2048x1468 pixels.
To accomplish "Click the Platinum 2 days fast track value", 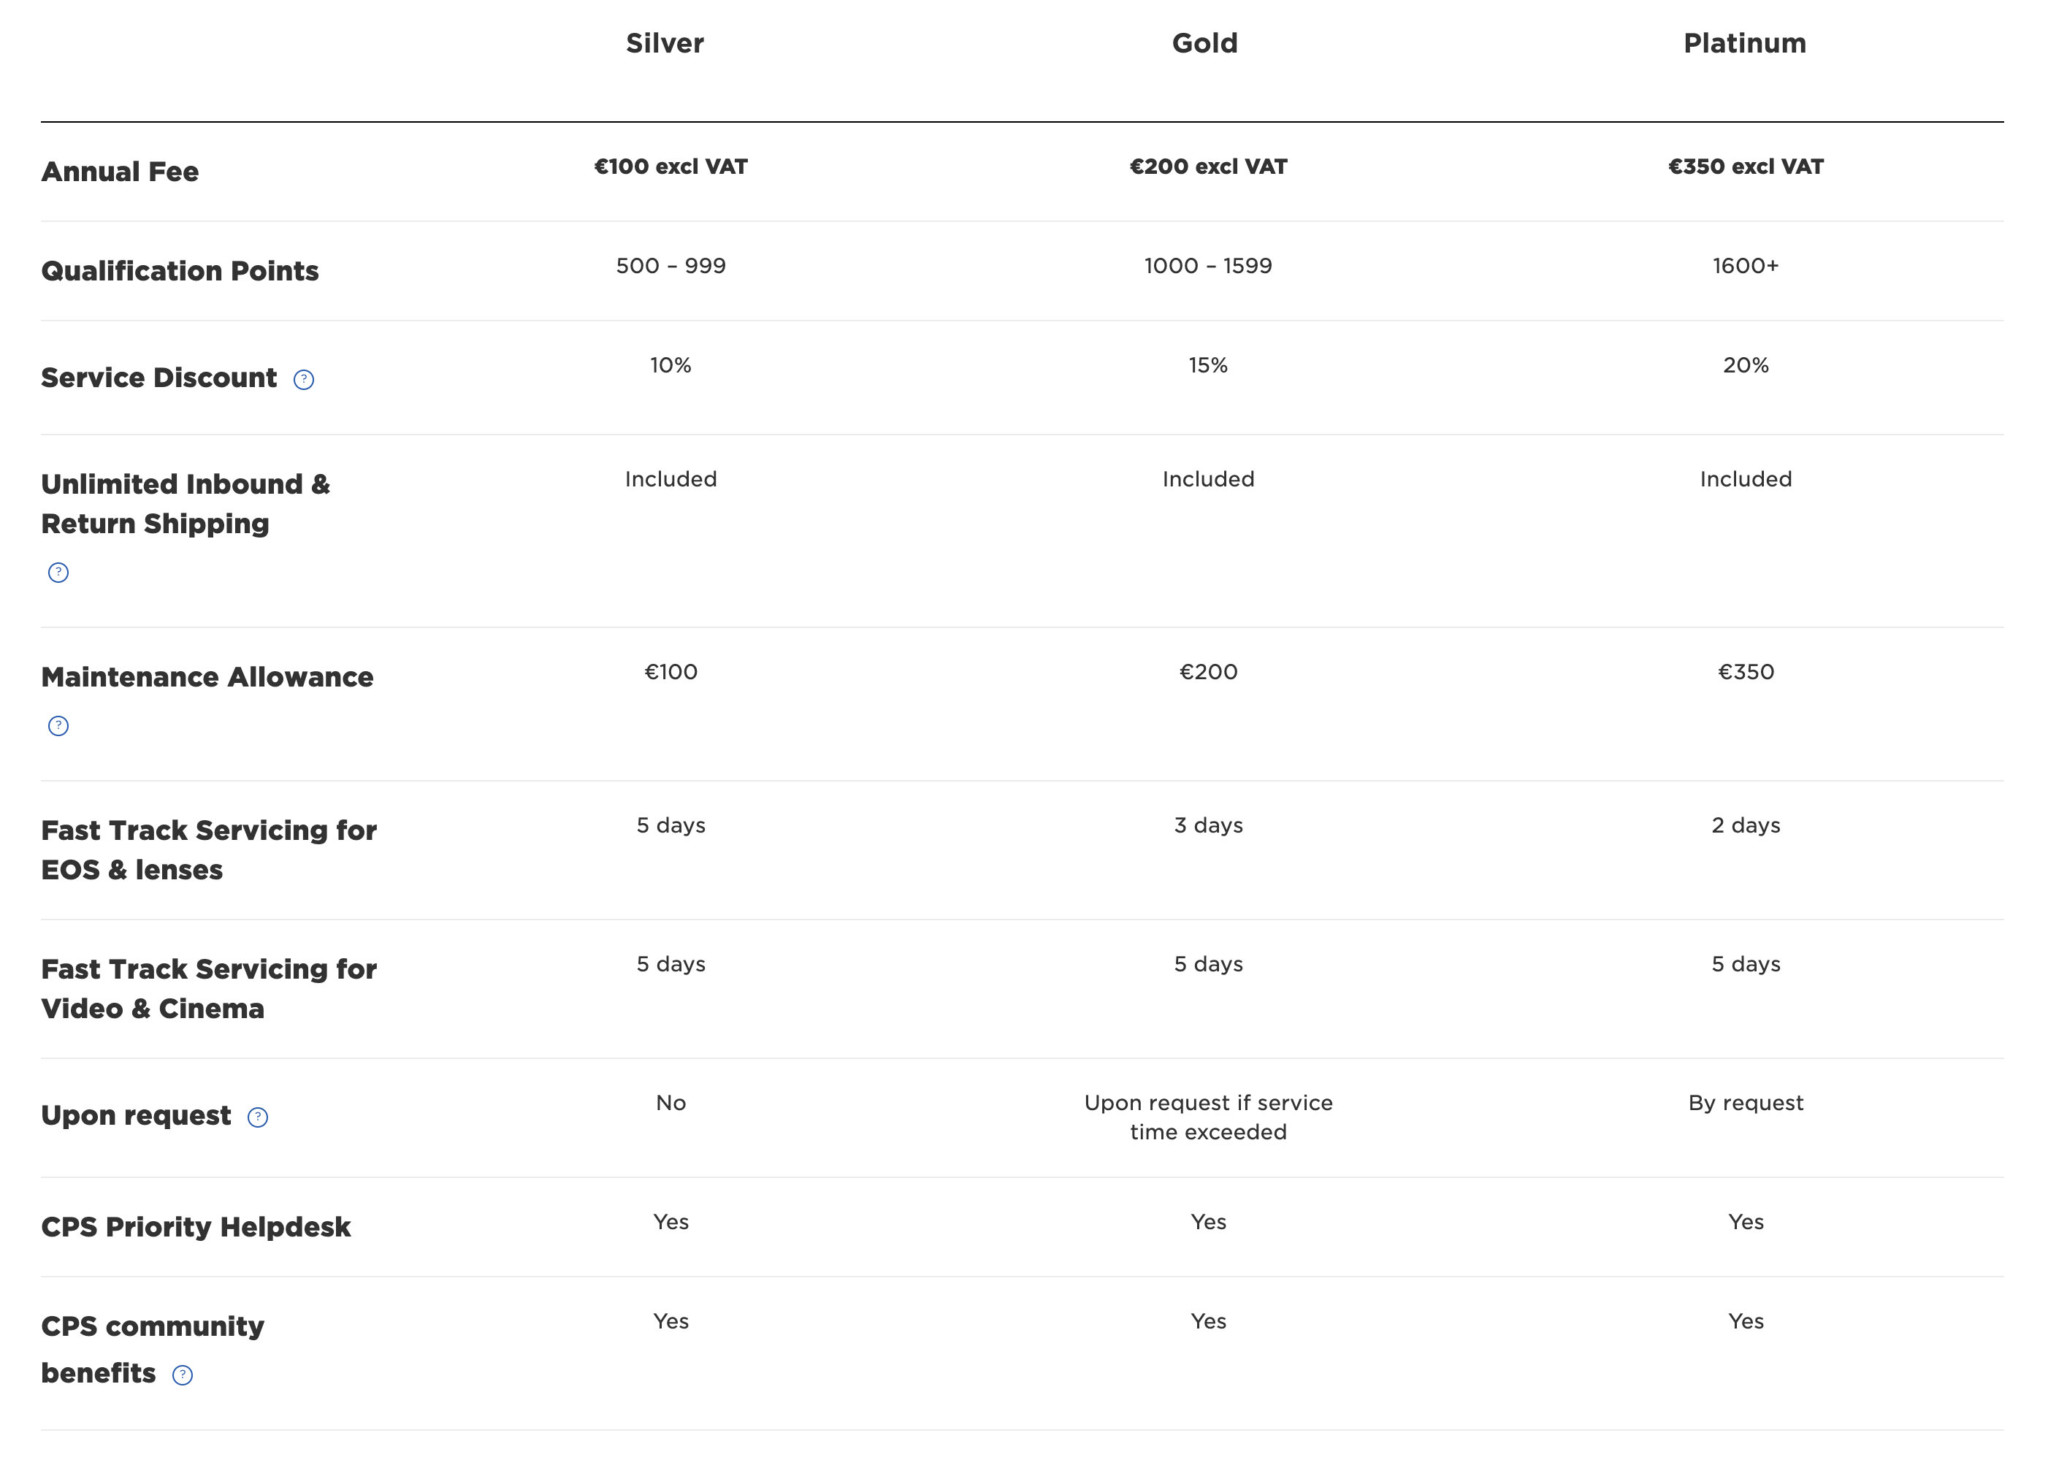I will pos(1746,826).
